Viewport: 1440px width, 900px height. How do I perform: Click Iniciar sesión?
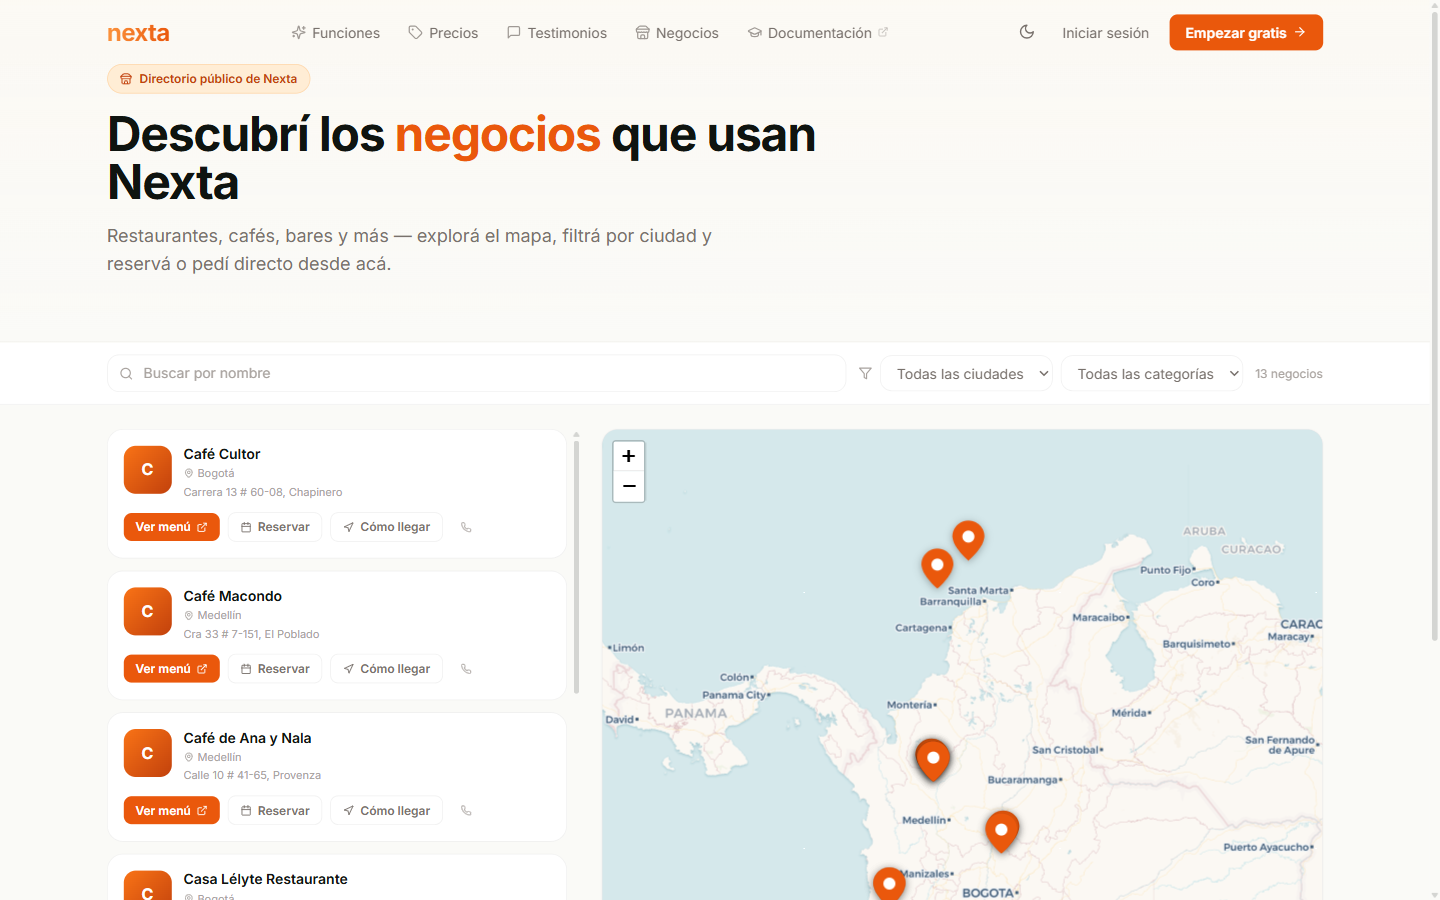pyautogui.click(x=1105, y=33)
